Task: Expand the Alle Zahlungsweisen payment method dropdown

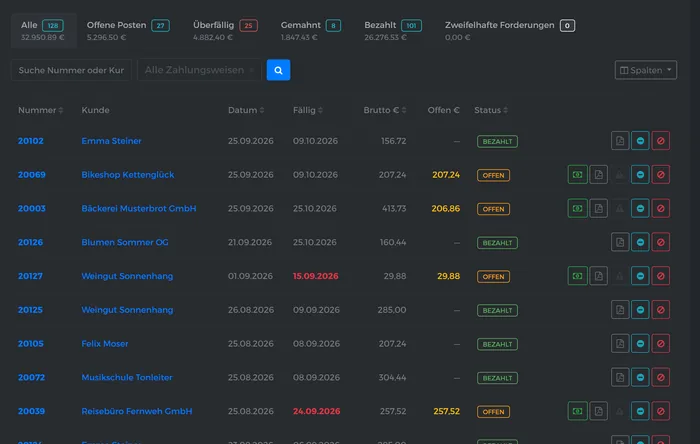Action: point(199,70)
